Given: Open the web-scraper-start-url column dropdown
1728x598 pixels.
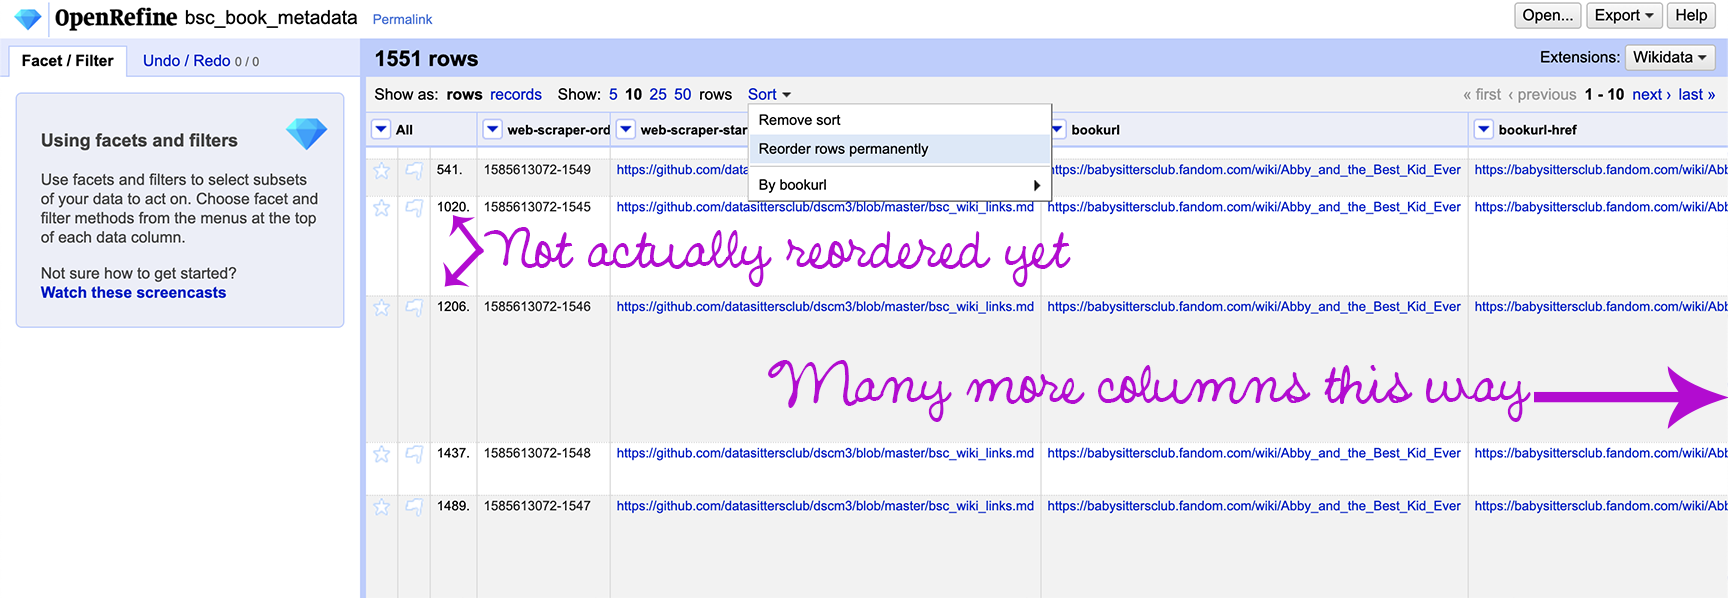Looking at the screenshot, I should pos(626,129).
